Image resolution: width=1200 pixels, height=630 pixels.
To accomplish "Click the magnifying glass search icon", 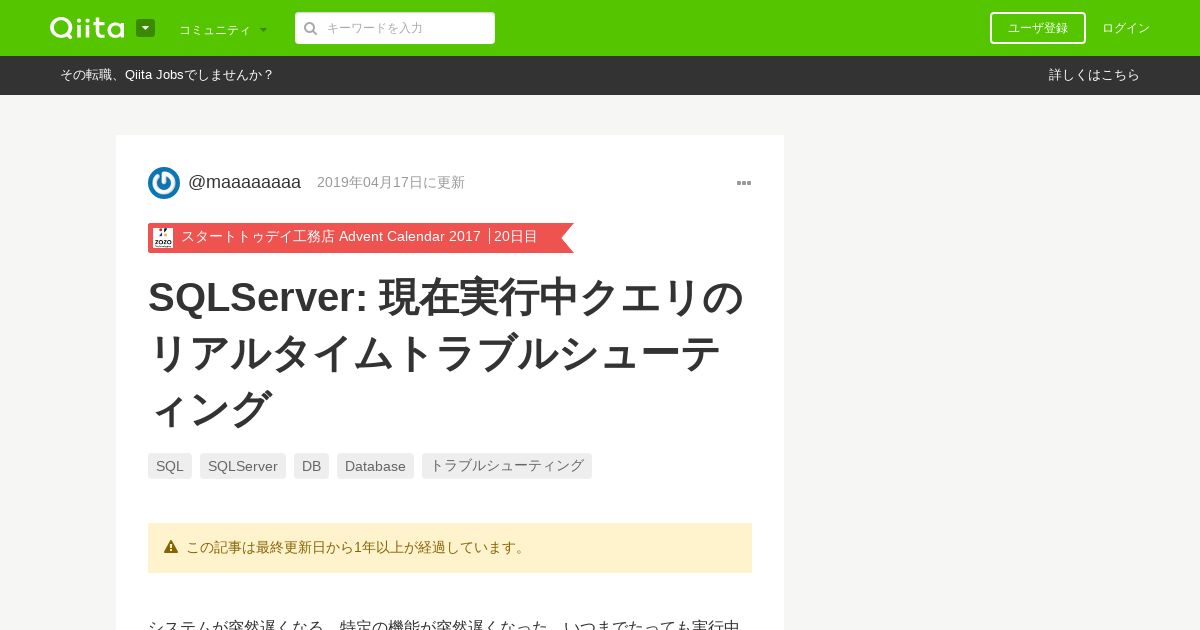I will point(311,28).
